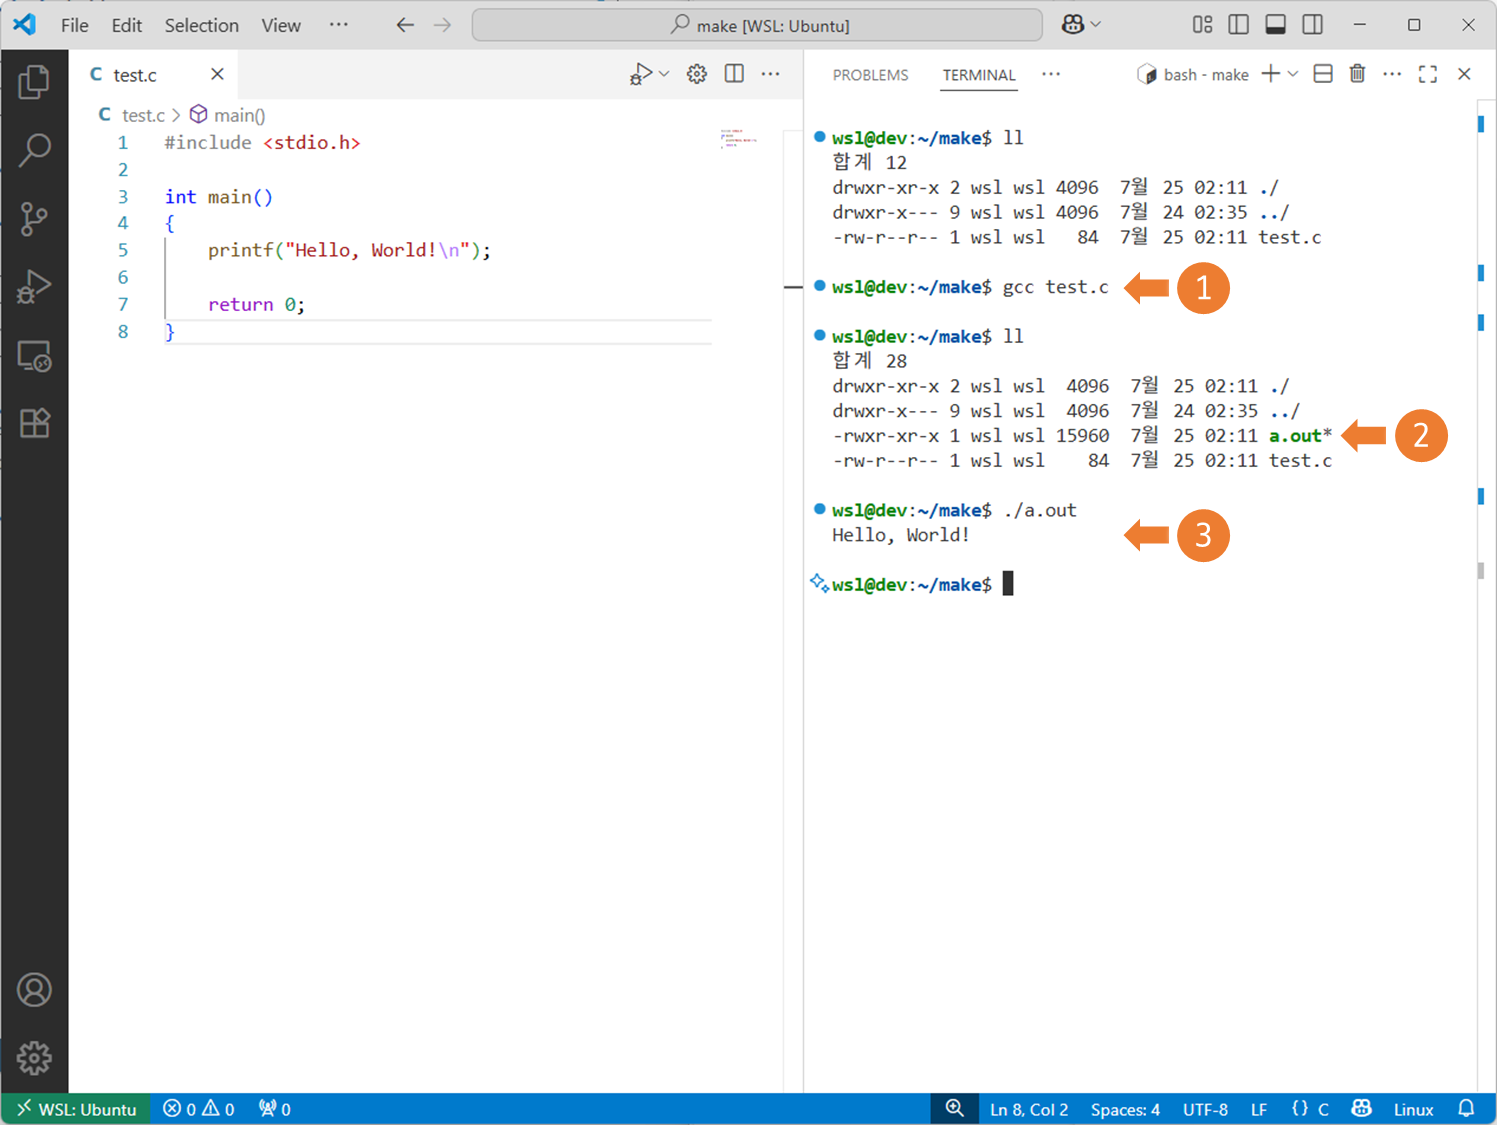Open notifications bell in status bar

point(1466,1109)
